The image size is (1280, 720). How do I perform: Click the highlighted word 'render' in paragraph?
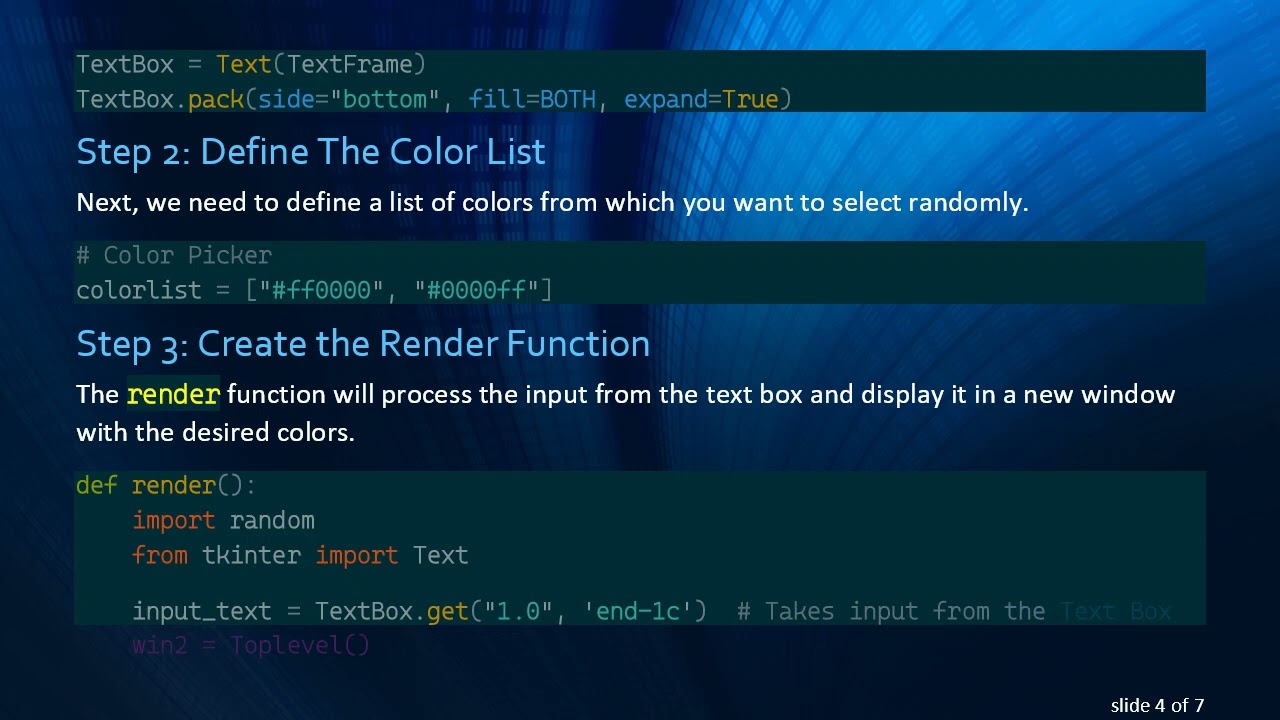pos(173,394)
